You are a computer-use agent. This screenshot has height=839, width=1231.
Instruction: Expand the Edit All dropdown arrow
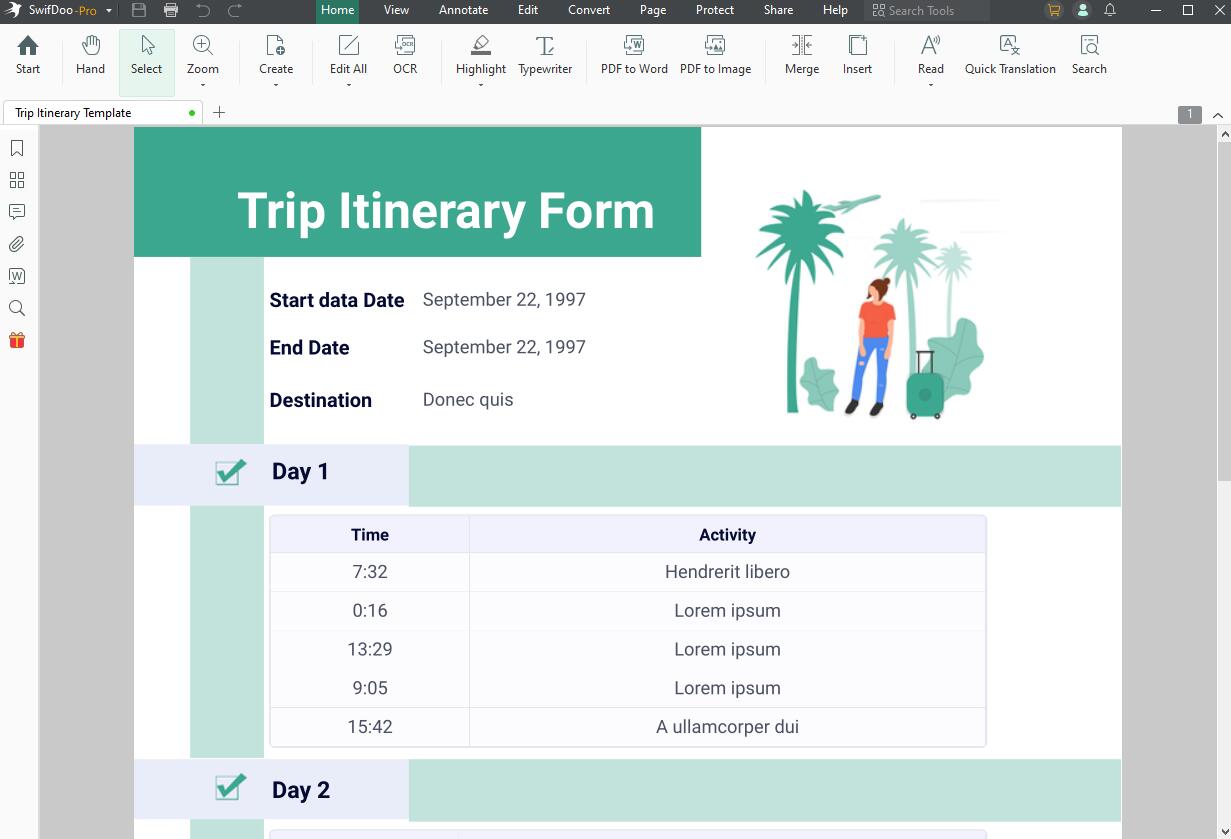pyautogui.click(x=348, y=85)
